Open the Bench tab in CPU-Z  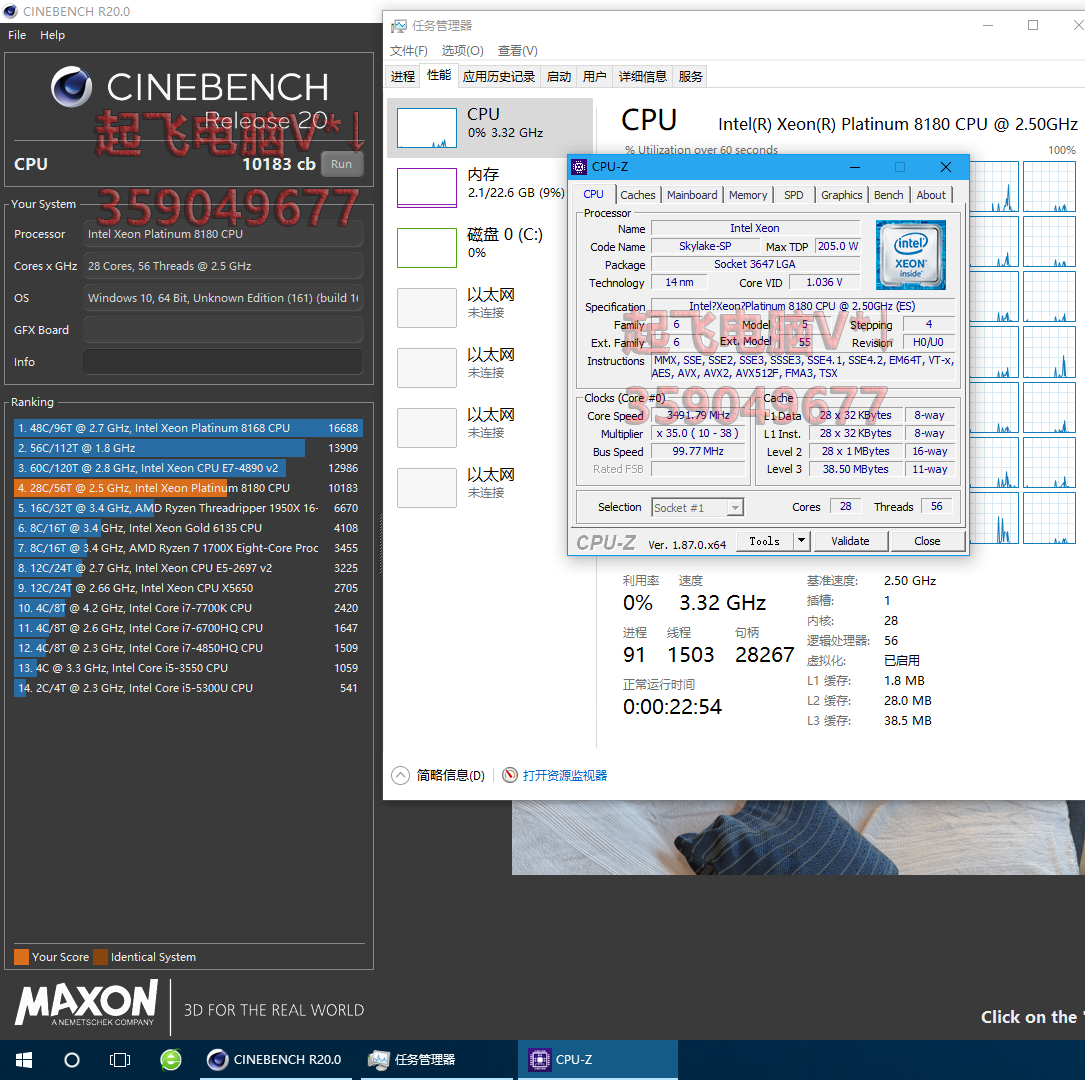[x=888, y=195]
